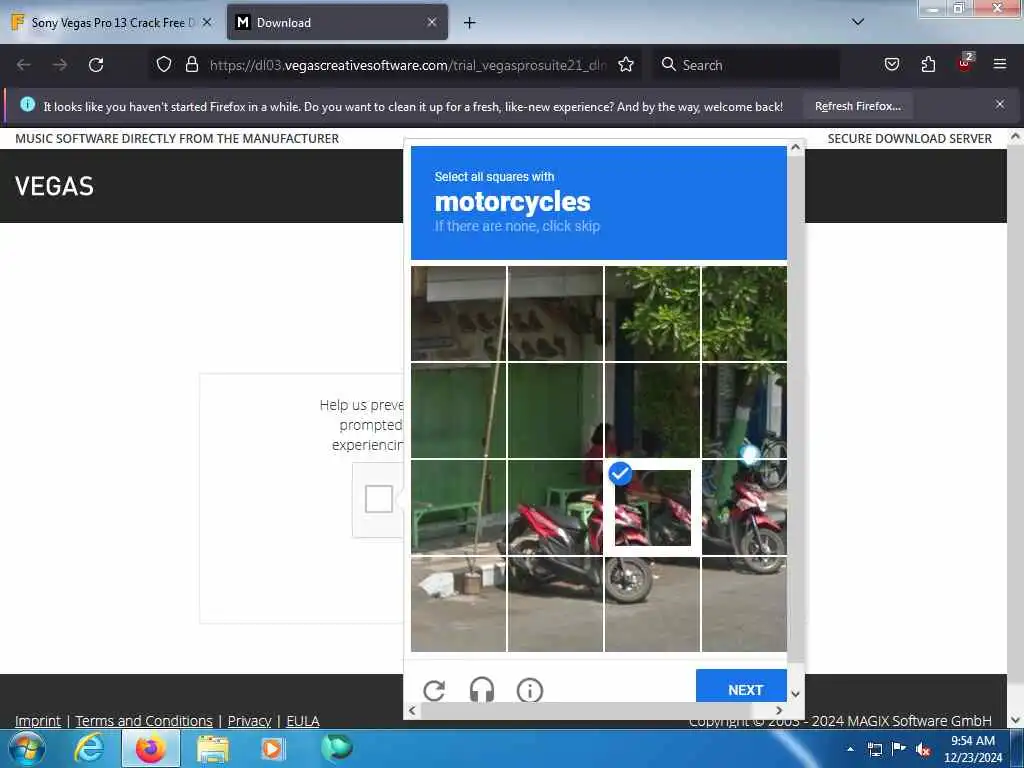
Task: Click the uBlock extension icon with badge
Action: (965, 63)
